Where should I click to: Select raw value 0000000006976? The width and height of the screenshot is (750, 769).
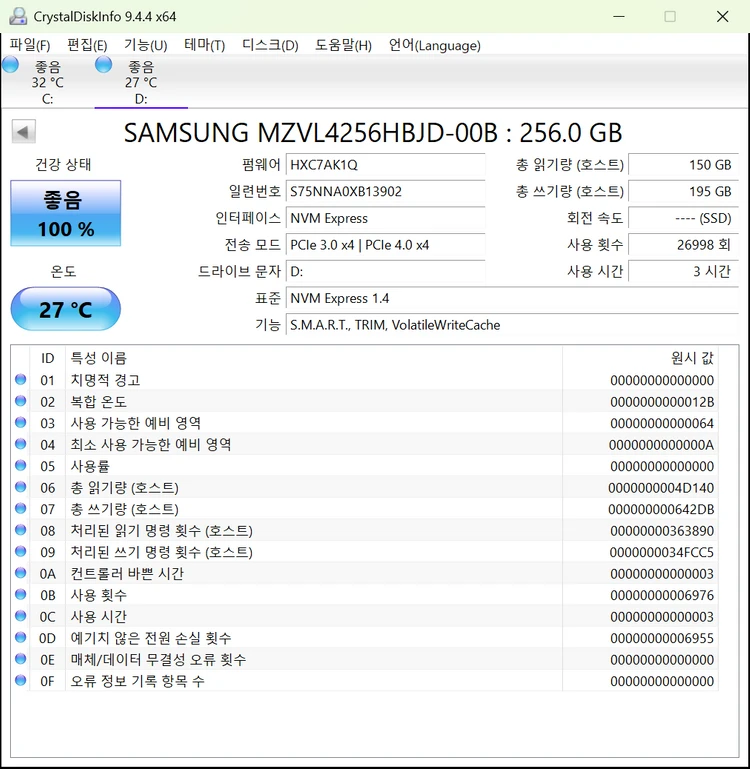click(662, 595)
